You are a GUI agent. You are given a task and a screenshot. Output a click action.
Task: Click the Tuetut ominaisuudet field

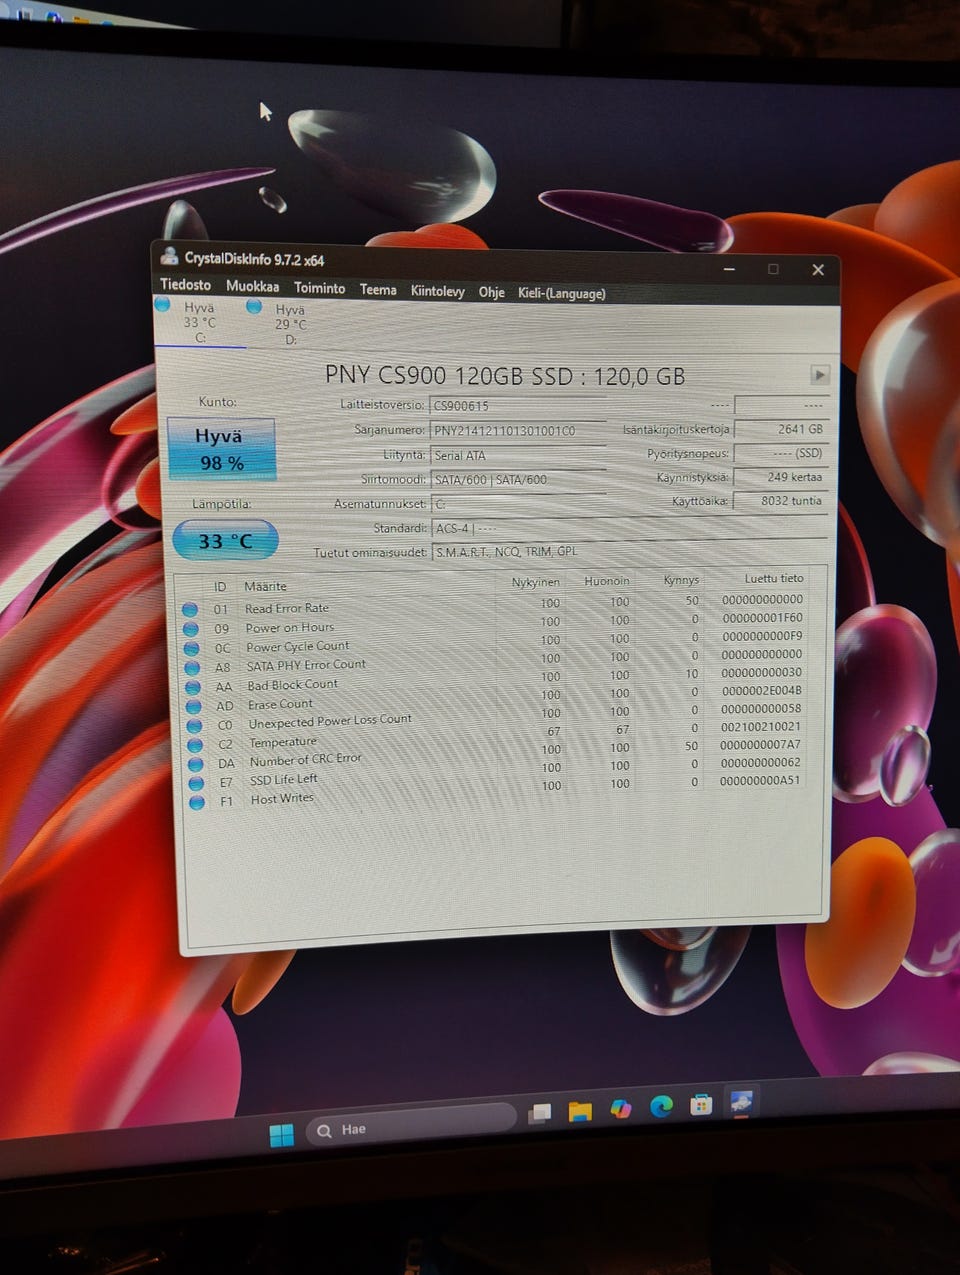pos(628,551)
